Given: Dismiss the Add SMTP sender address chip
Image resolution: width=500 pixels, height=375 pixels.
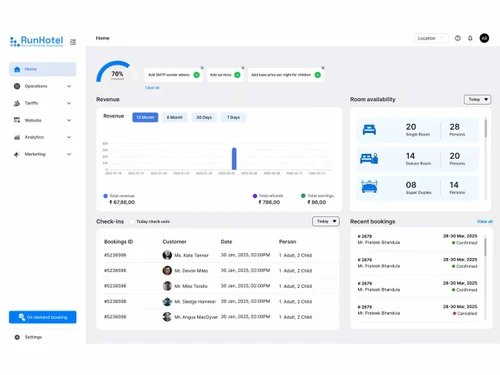Looking at the screenshot, I should (x=202, y=68).
